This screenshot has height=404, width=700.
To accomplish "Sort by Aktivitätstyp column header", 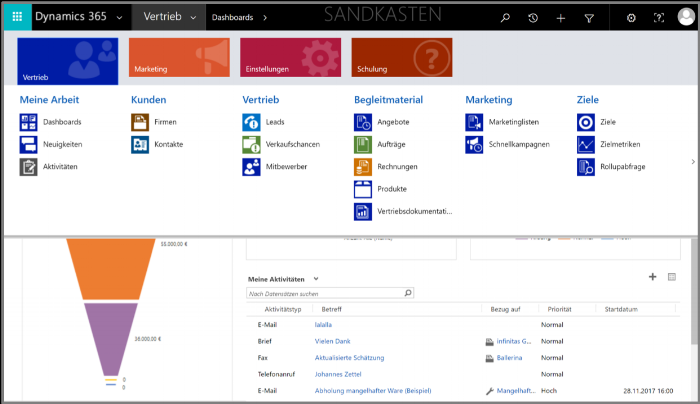I will [283, 309].
